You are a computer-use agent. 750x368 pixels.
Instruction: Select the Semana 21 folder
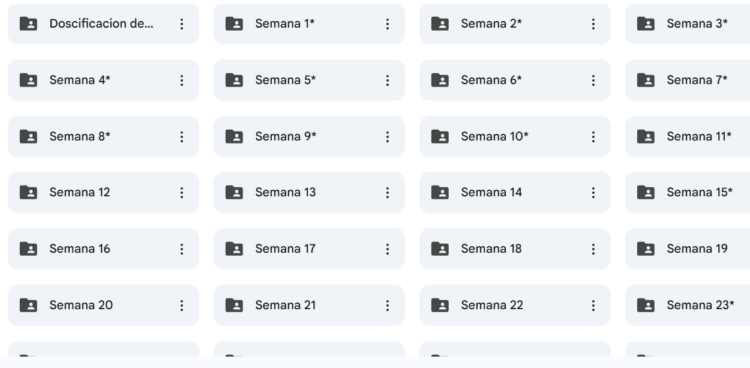point(309,305)
